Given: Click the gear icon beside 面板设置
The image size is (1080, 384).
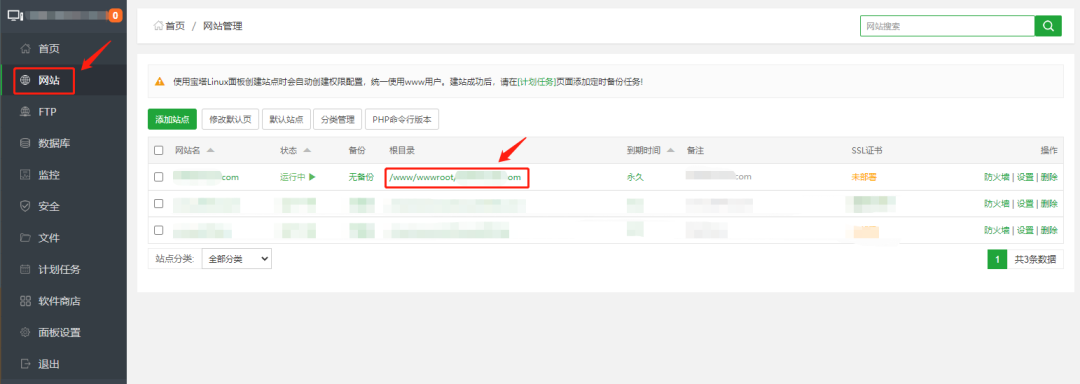Looking at the screenshot, I should tap(25, 332).
